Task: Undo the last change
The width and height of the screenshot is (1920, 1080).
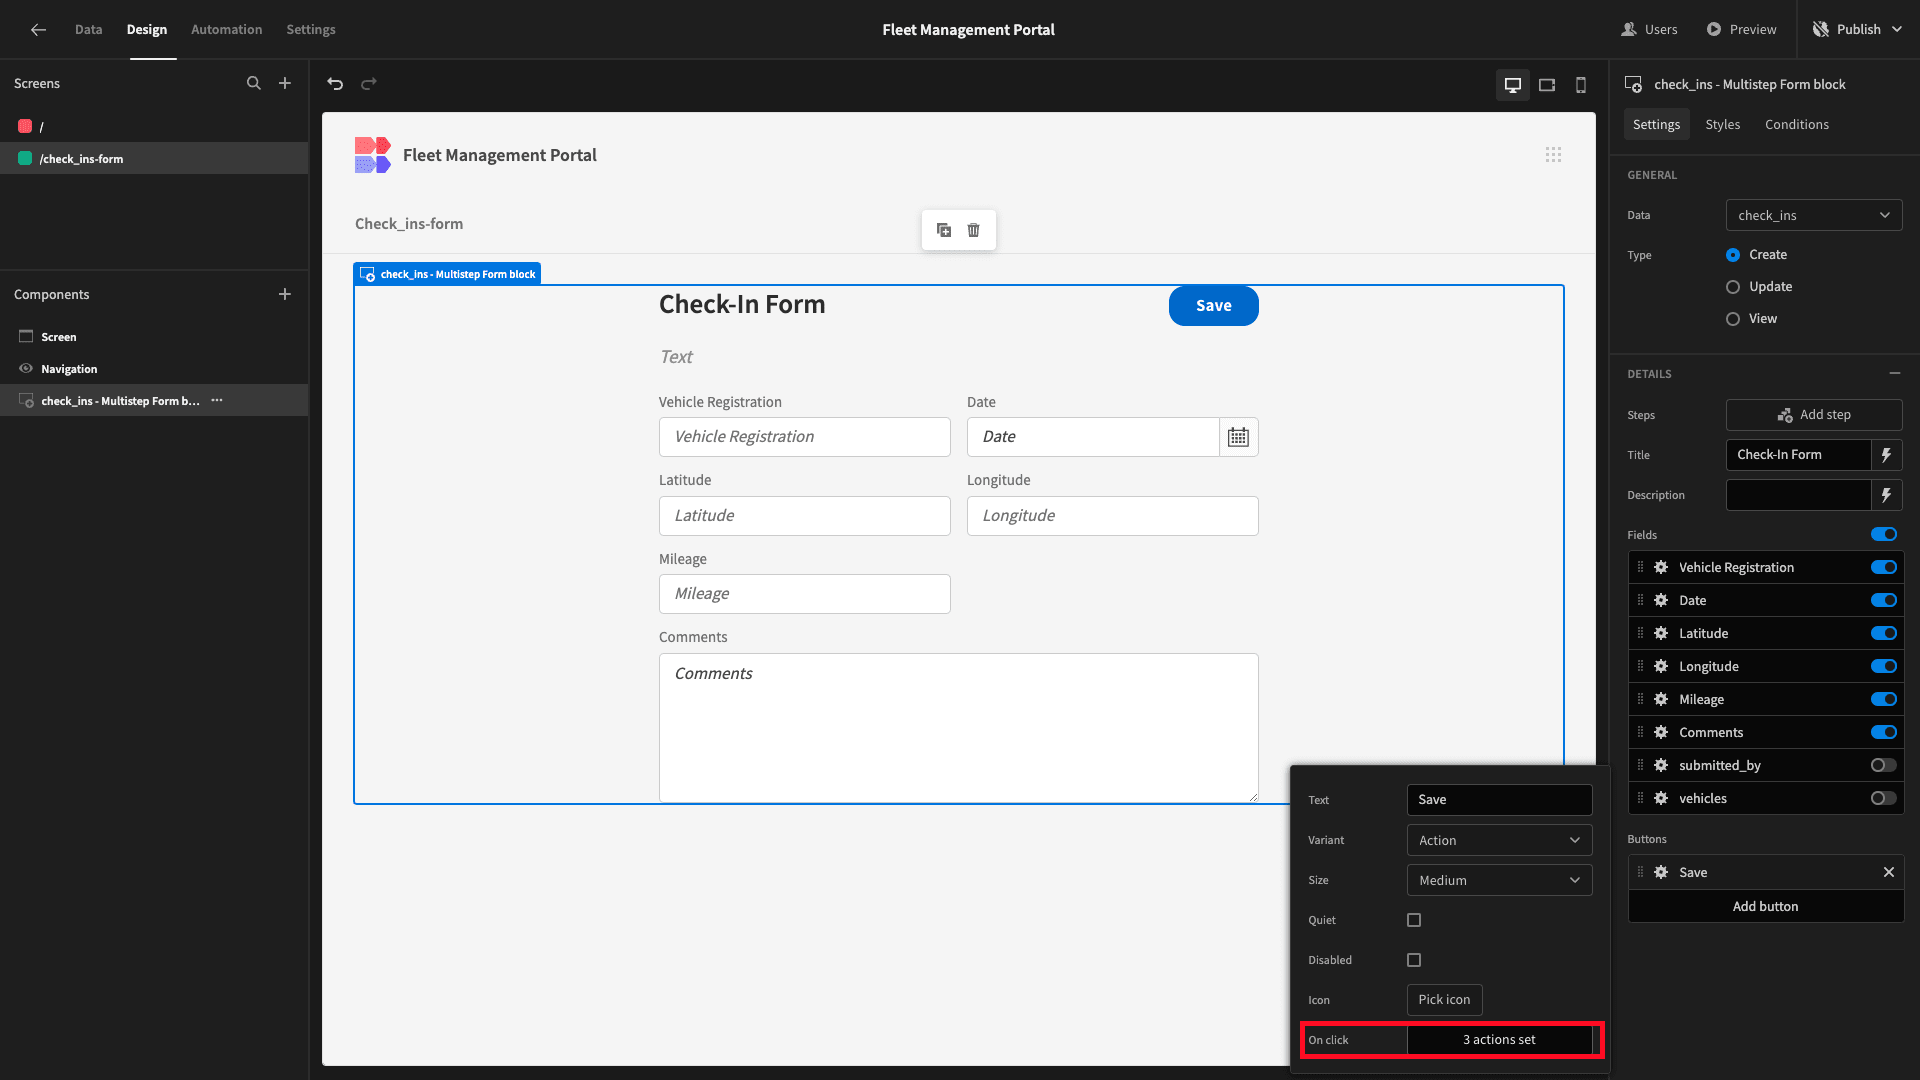Action: (335, 84)
